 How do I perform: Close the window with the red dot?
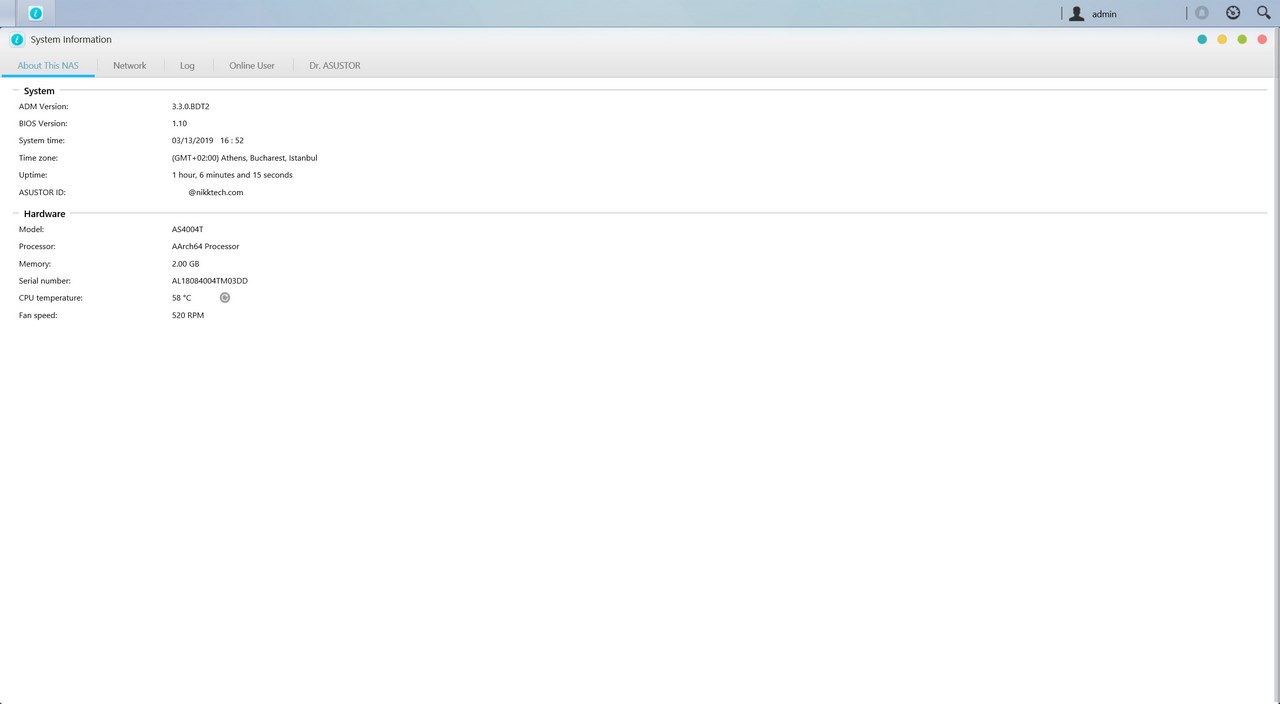tap(1262, 40)
